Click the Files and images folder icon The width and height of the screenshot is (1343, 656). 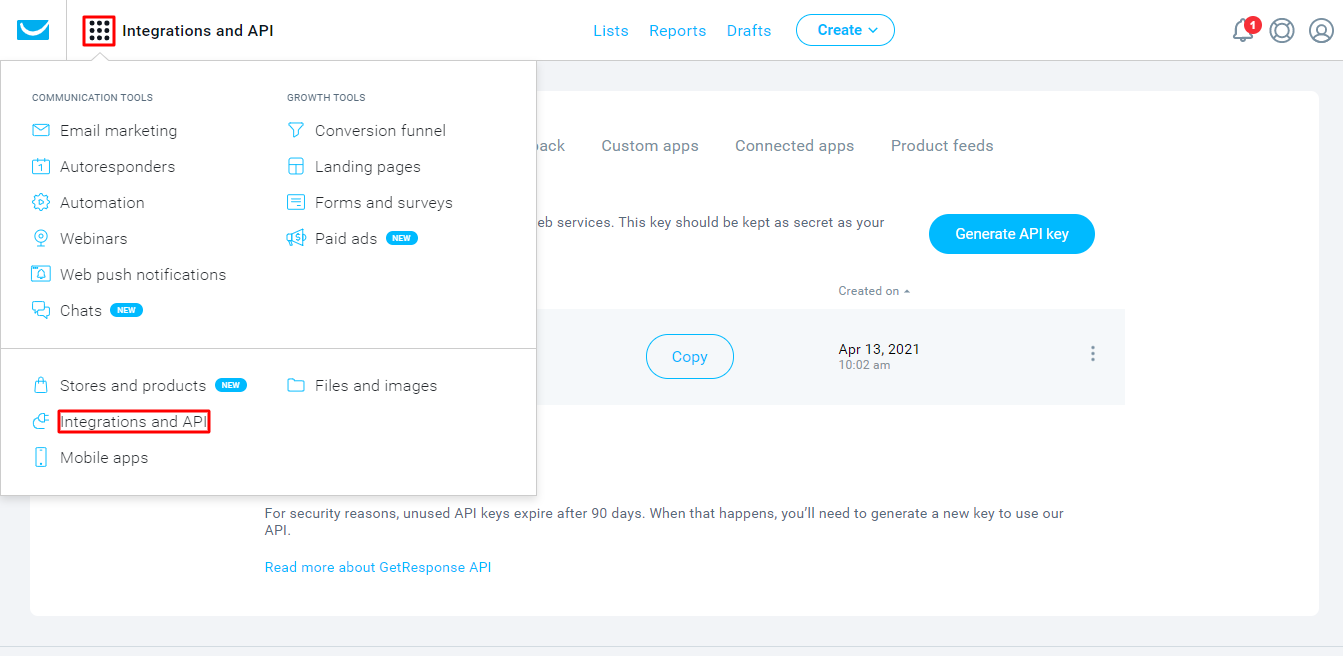[x=296, y=386]
